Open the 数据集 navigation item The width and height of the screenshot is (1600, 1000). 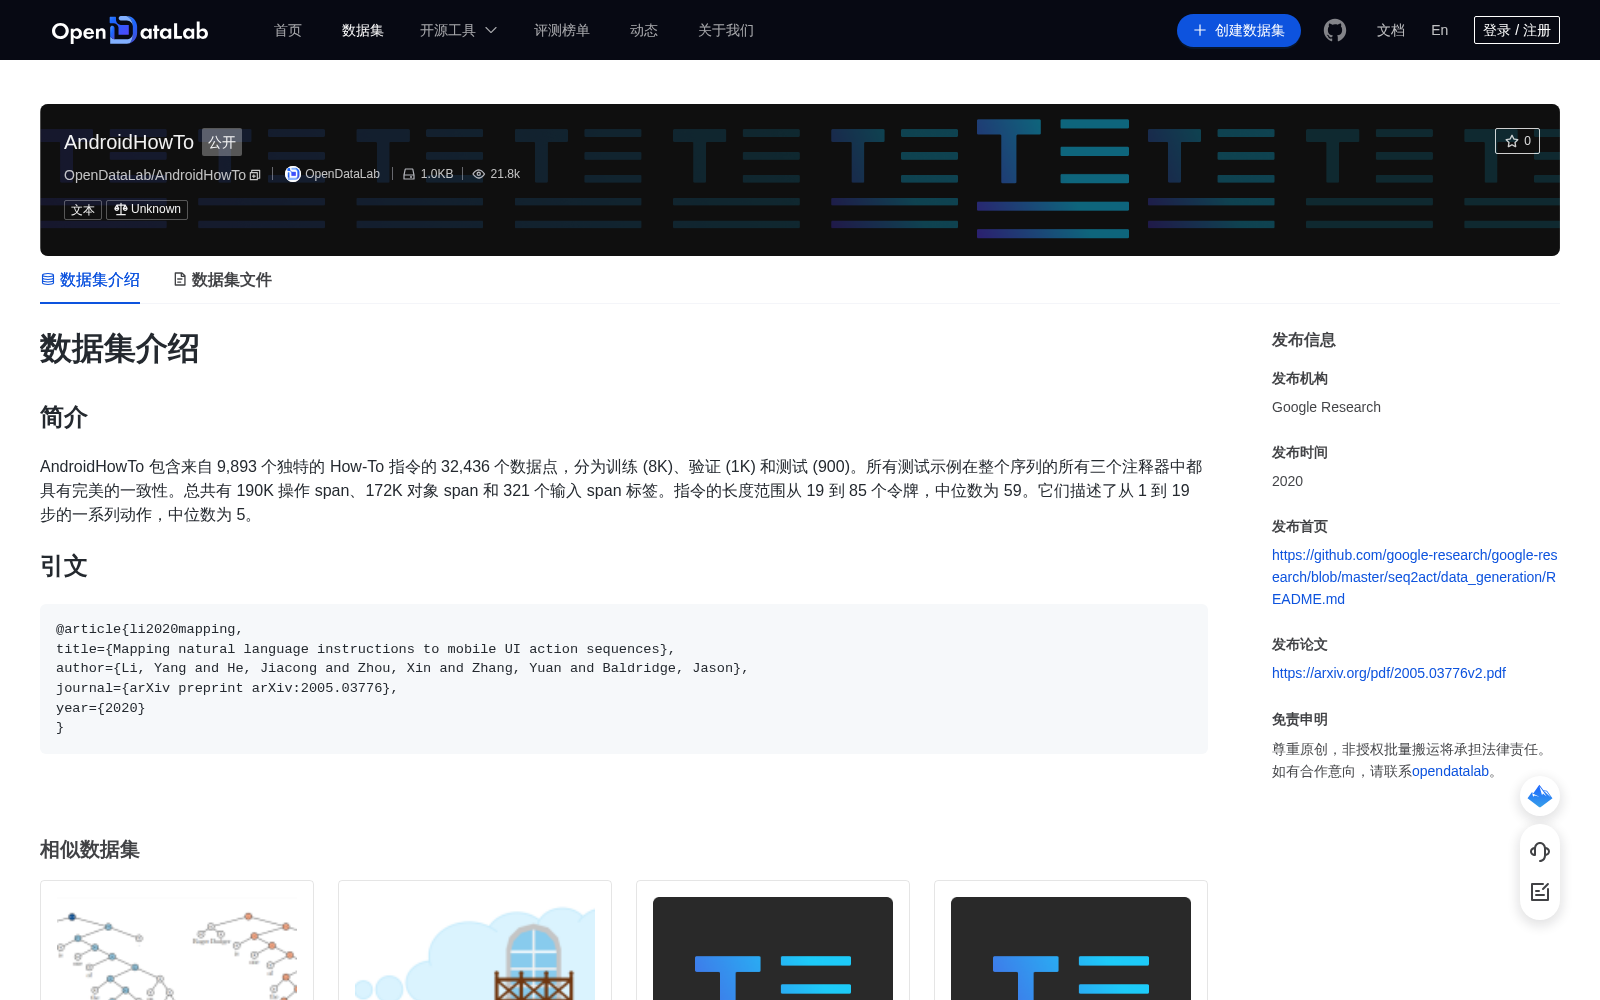point(363,30)
